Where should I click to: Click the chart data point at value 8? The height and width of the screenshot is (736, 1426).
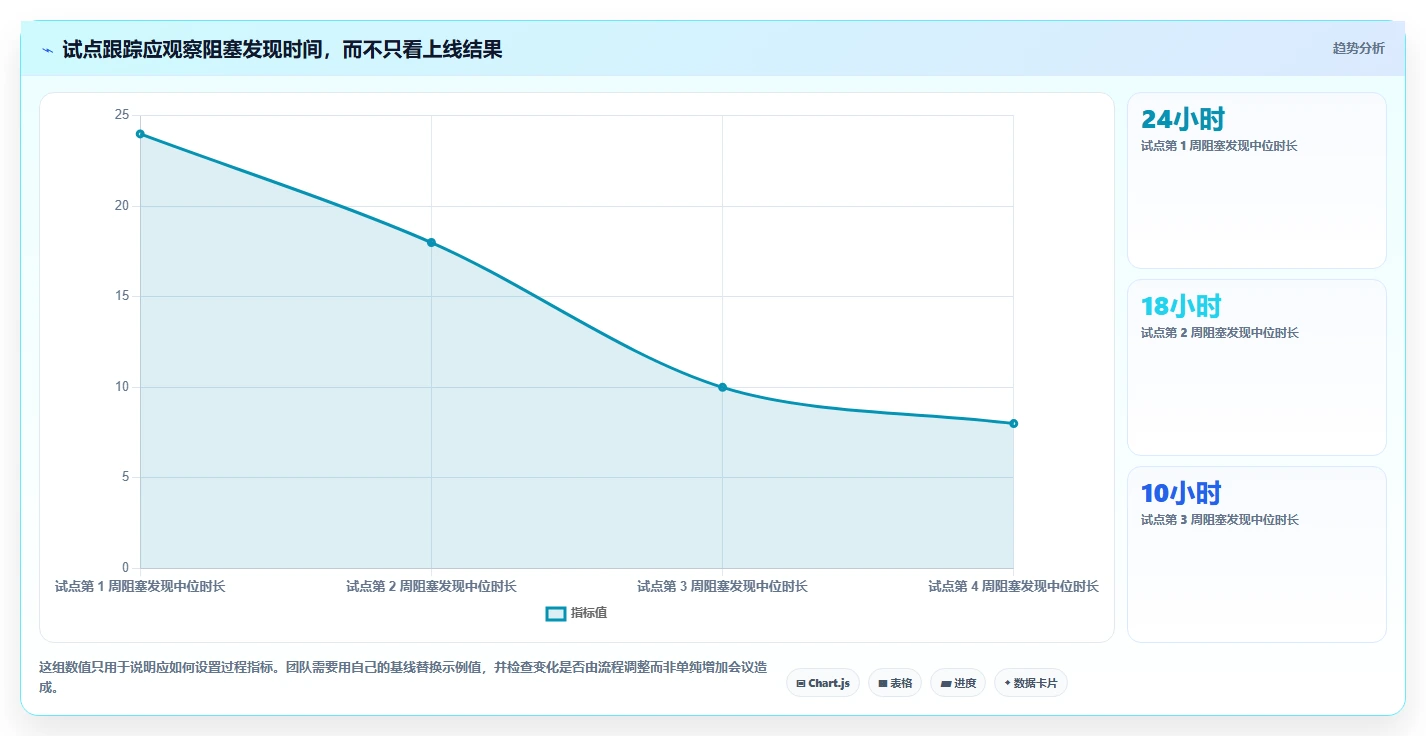pyautogui.click(x=1013, y=423)
